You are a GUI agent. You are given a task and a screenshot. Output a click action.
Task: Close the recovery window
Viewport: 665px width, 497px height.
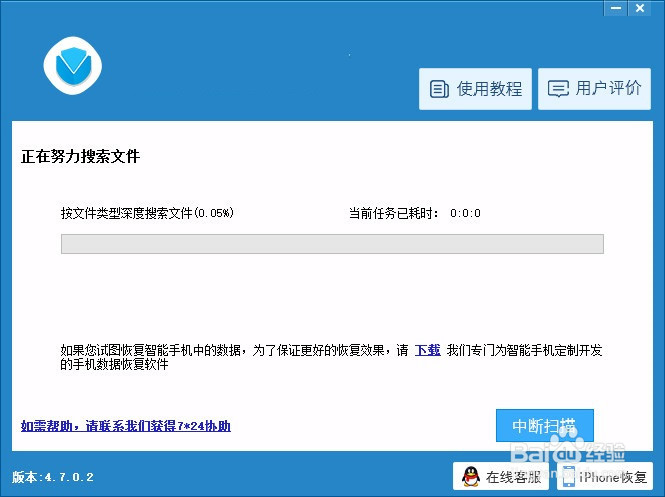coord(640,8)
